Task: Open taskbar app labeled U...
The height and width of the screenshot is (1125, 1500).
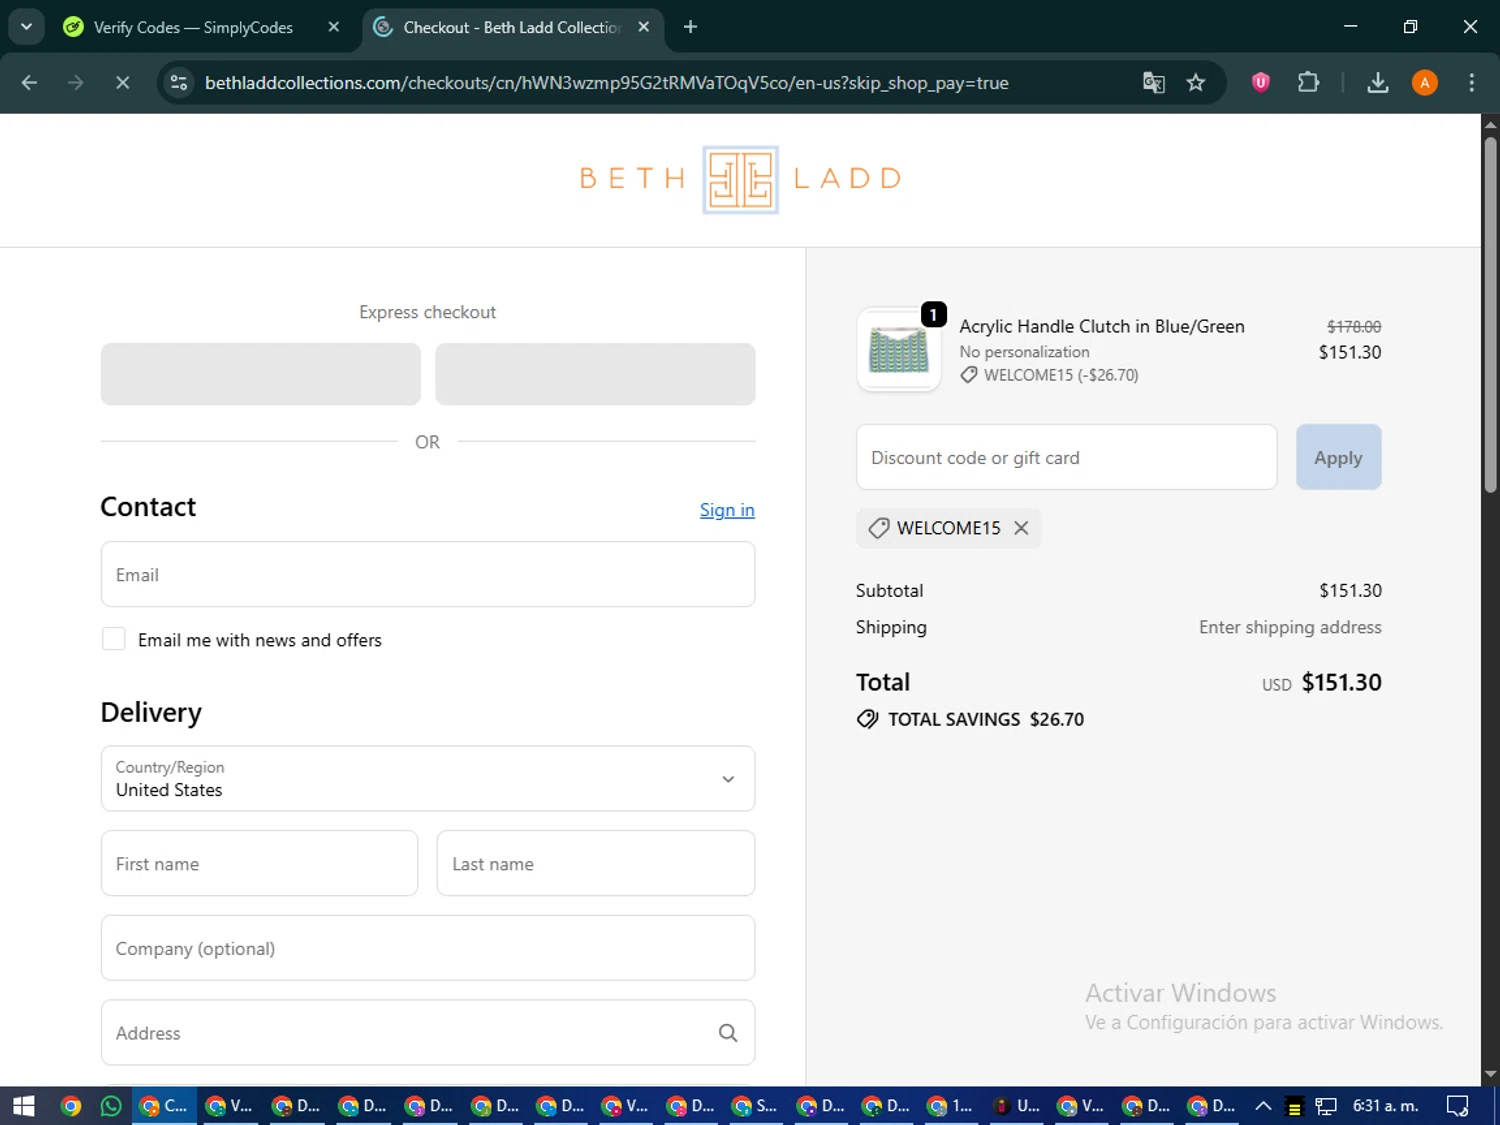Action: [x=1016, y=1106]
